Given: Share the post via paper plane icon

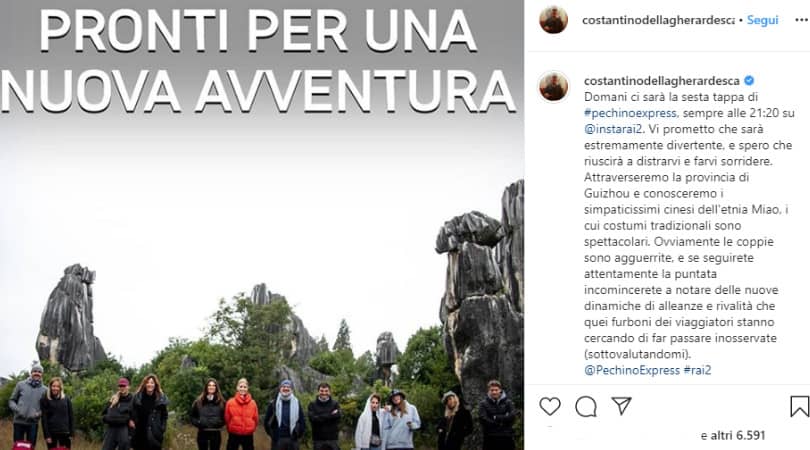Looking at the screenshot, I should tap(621, 406).
